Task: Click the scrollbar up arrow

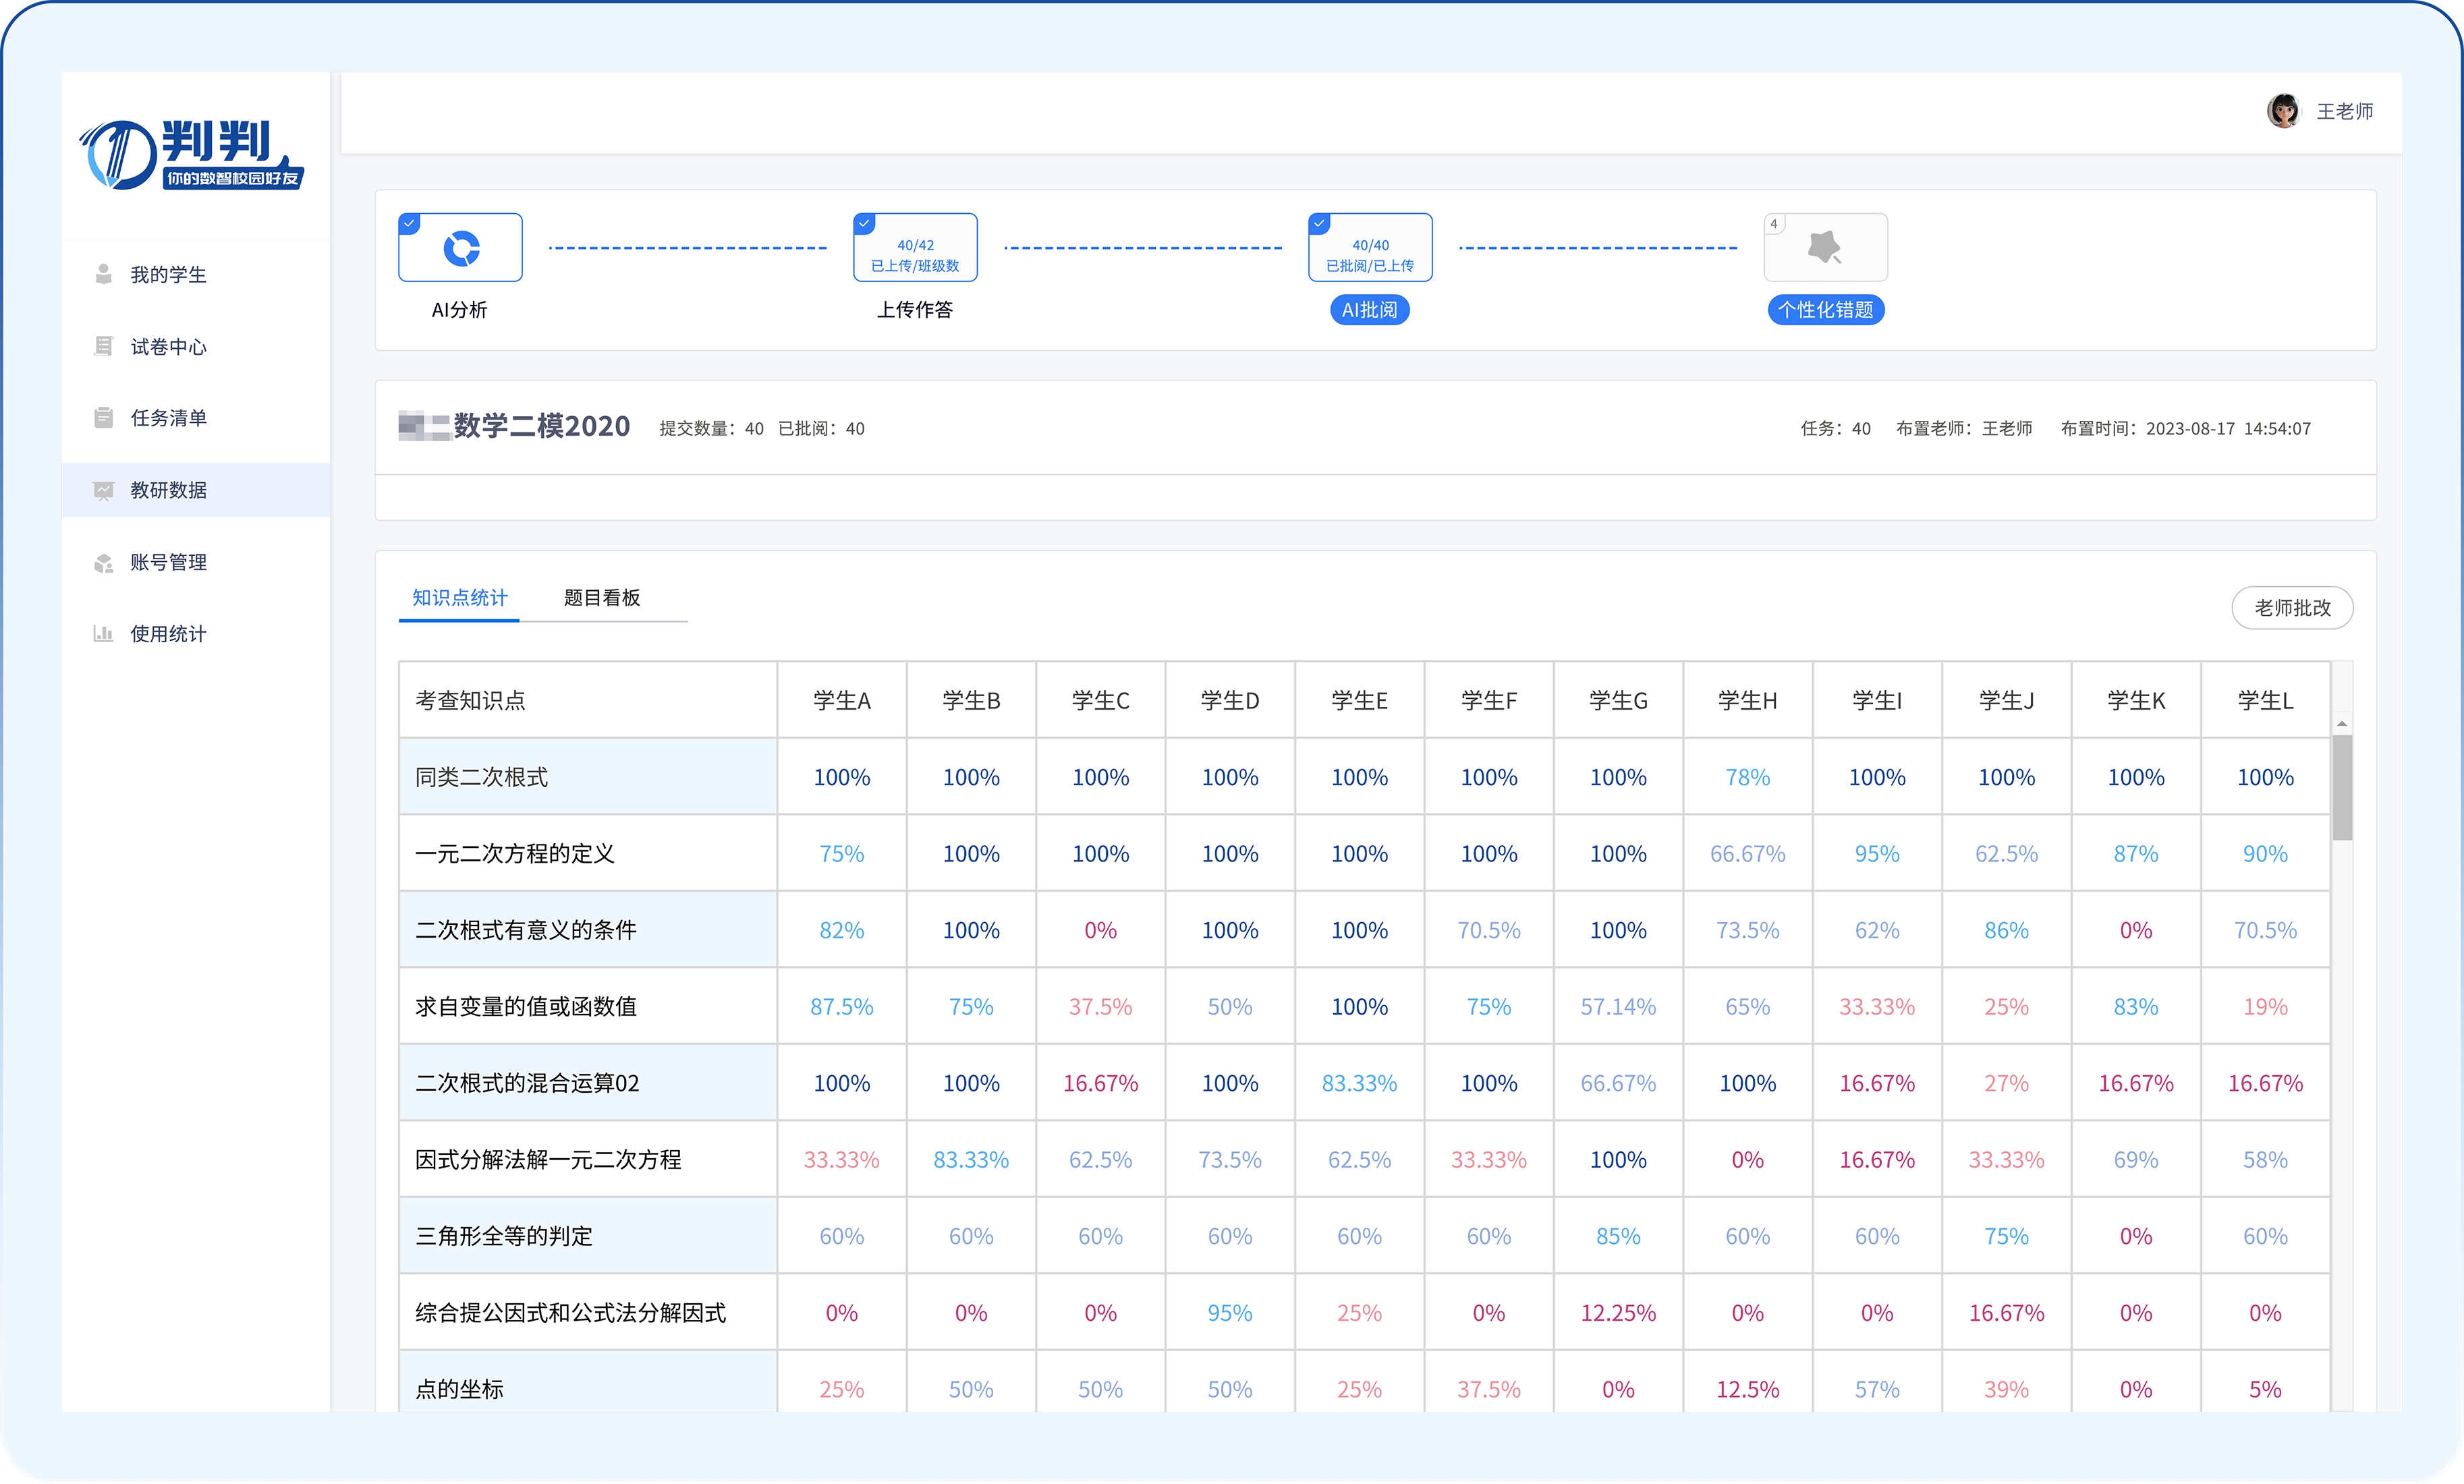Action: [x=2342, y=724]
